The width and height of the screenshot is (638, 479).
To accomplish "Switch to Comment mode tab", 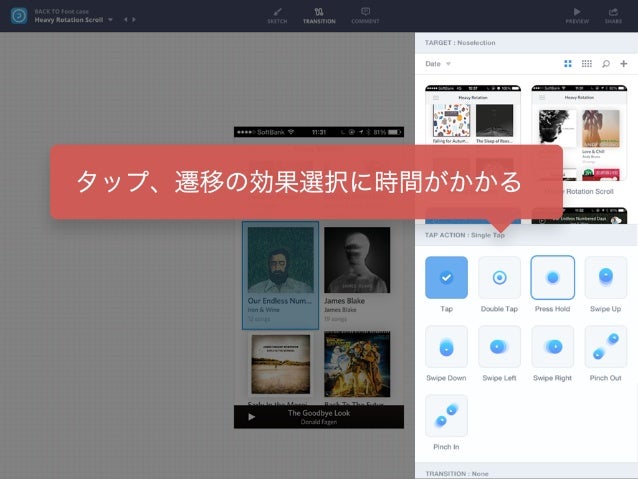I will coord(365,16).
